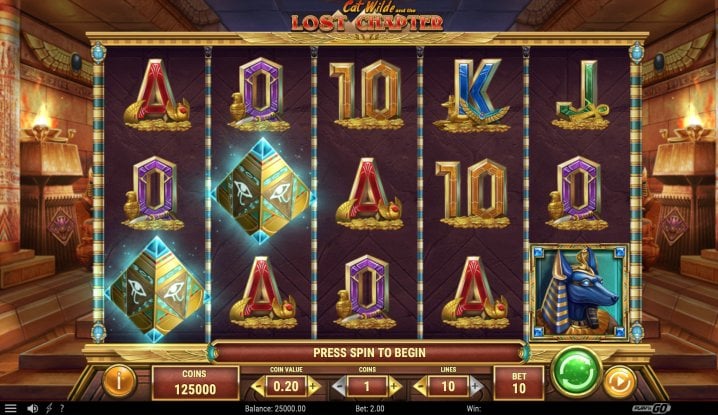Toggle fast play lightning icon
718x415 pixels.
point(49,408)
